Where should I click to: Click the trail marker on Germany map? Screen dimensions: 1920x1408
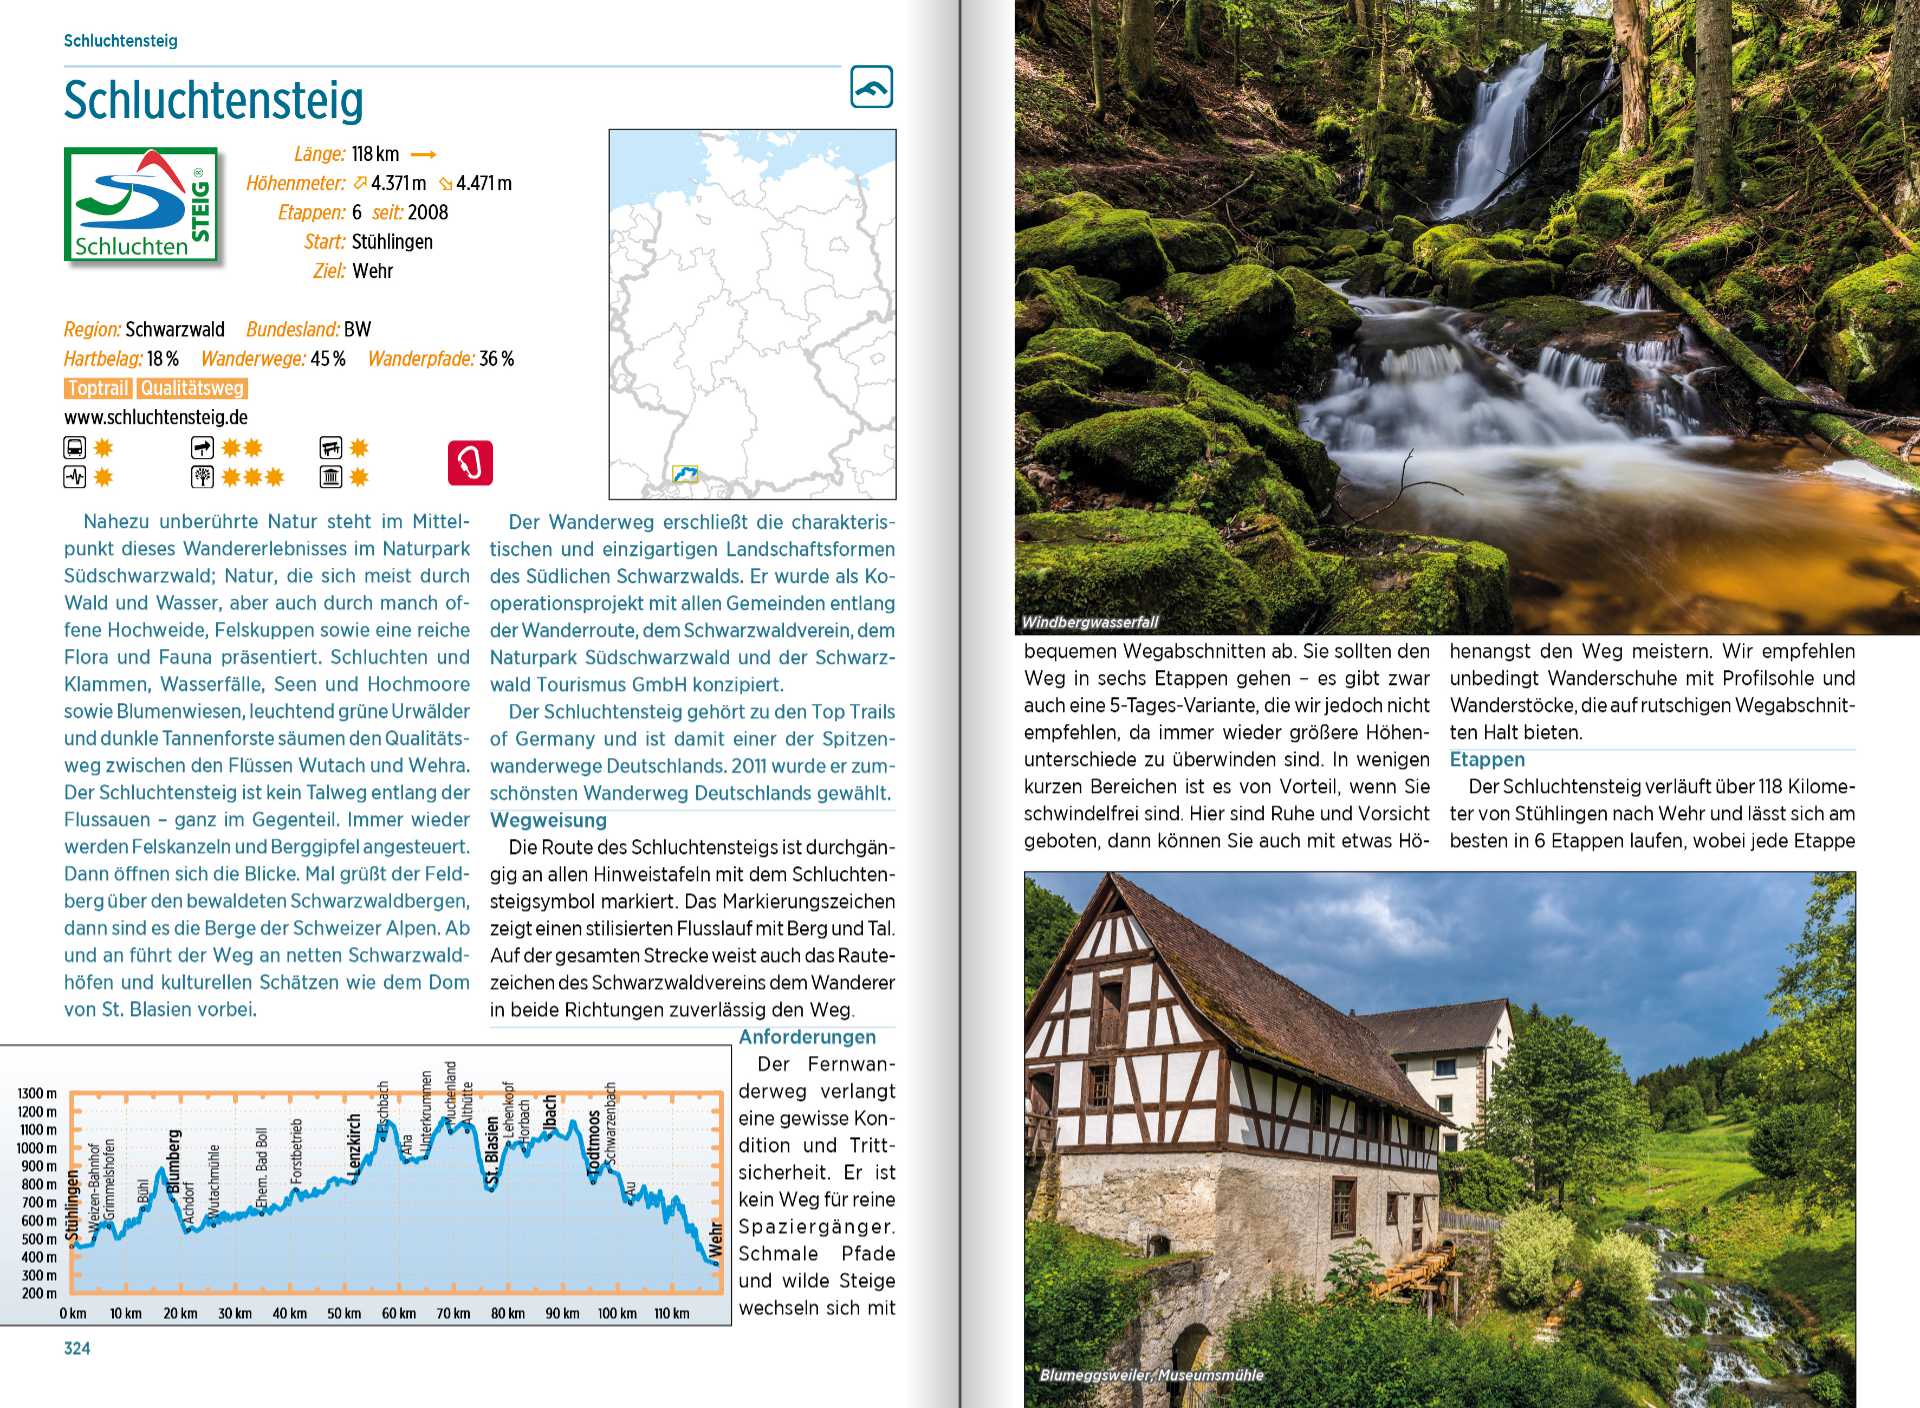(686, 473)
